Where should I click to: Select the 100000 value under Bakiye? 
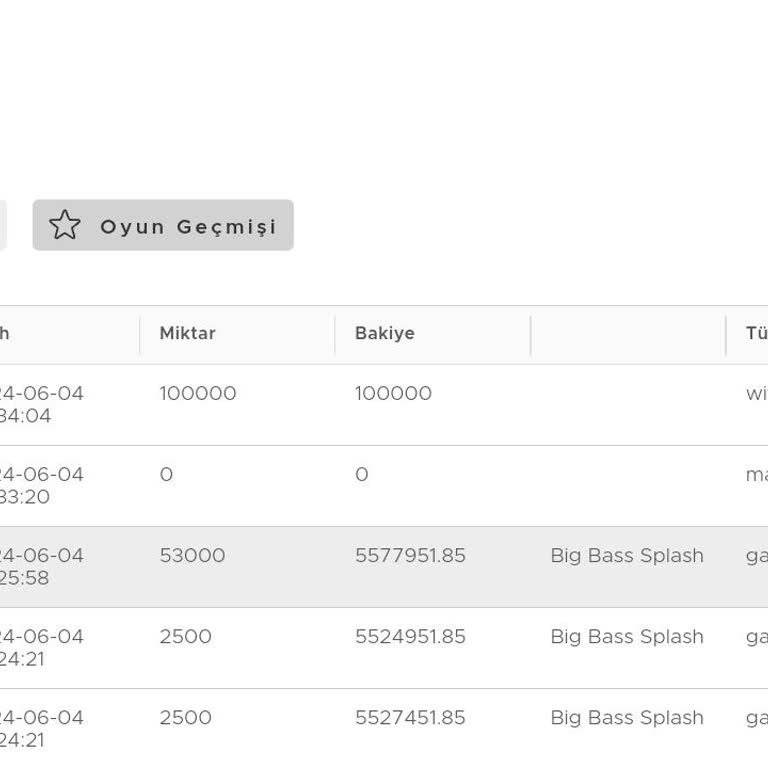tap(393, 394)
